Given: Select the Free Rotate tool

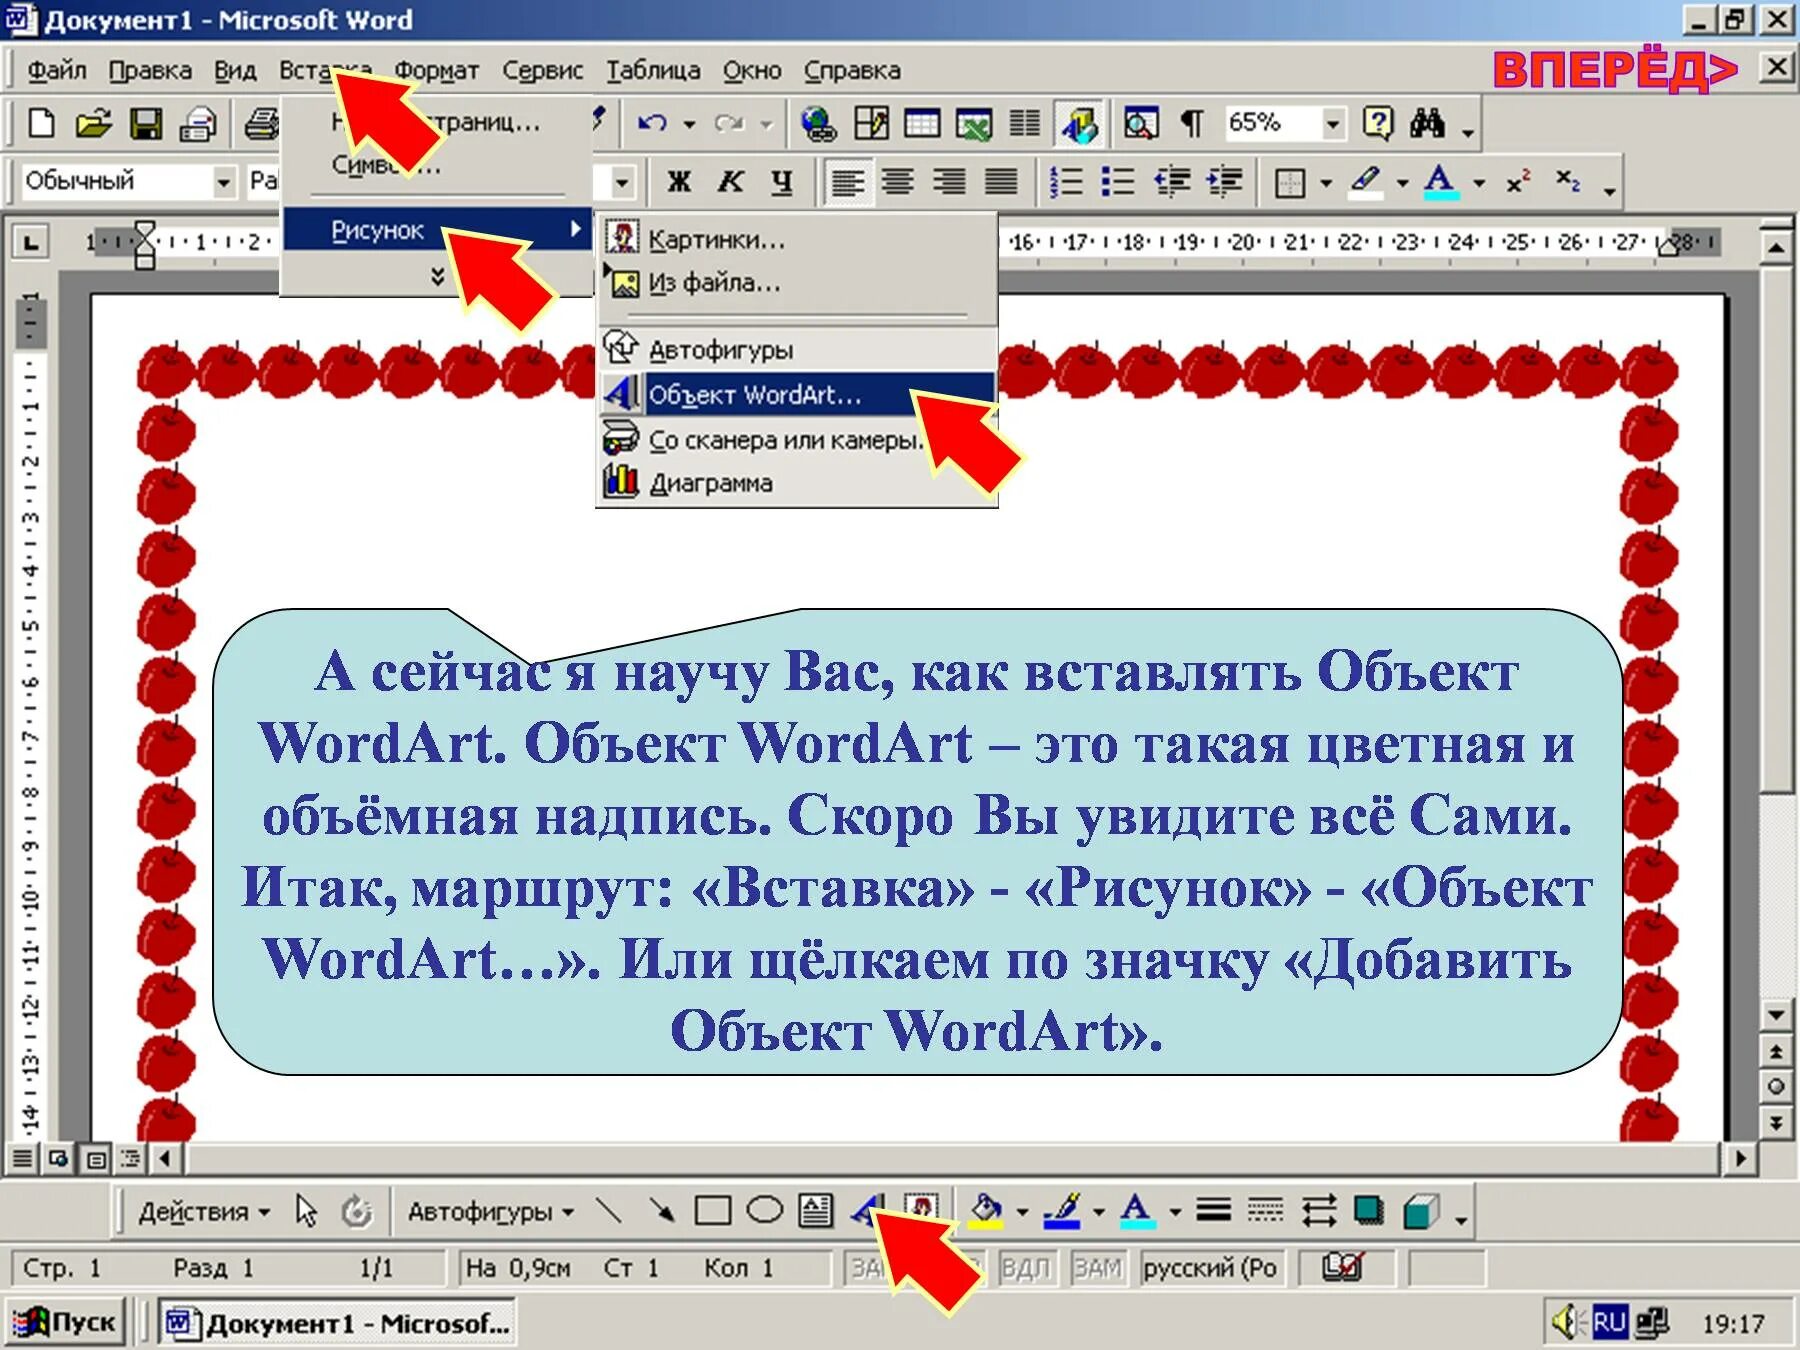Looking at the screenshot, I should [x=356, y=1212].
